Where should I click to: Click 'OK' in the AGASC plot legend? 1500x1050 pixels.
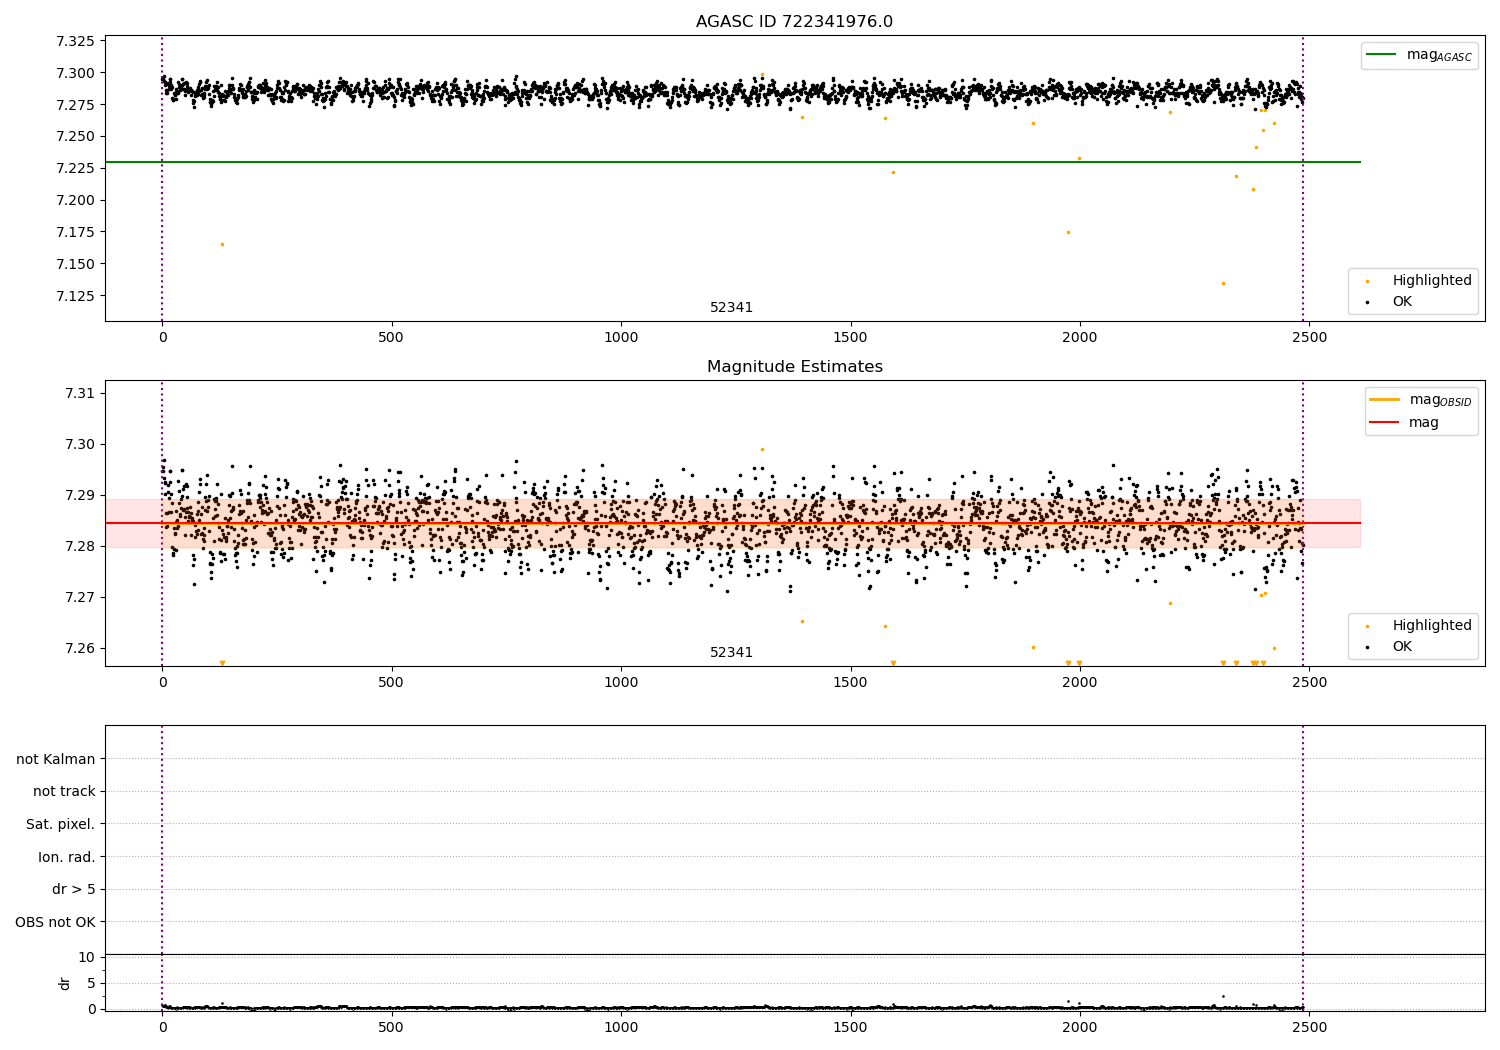[1402, 302]
